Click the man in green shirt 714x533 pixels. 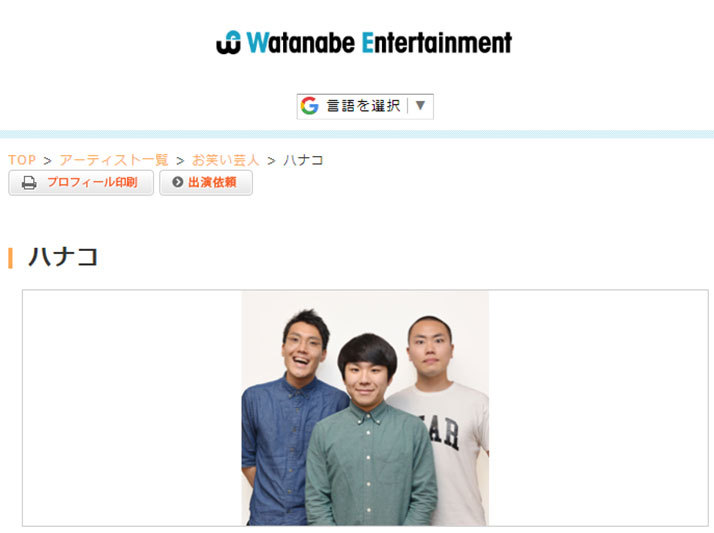370,430
